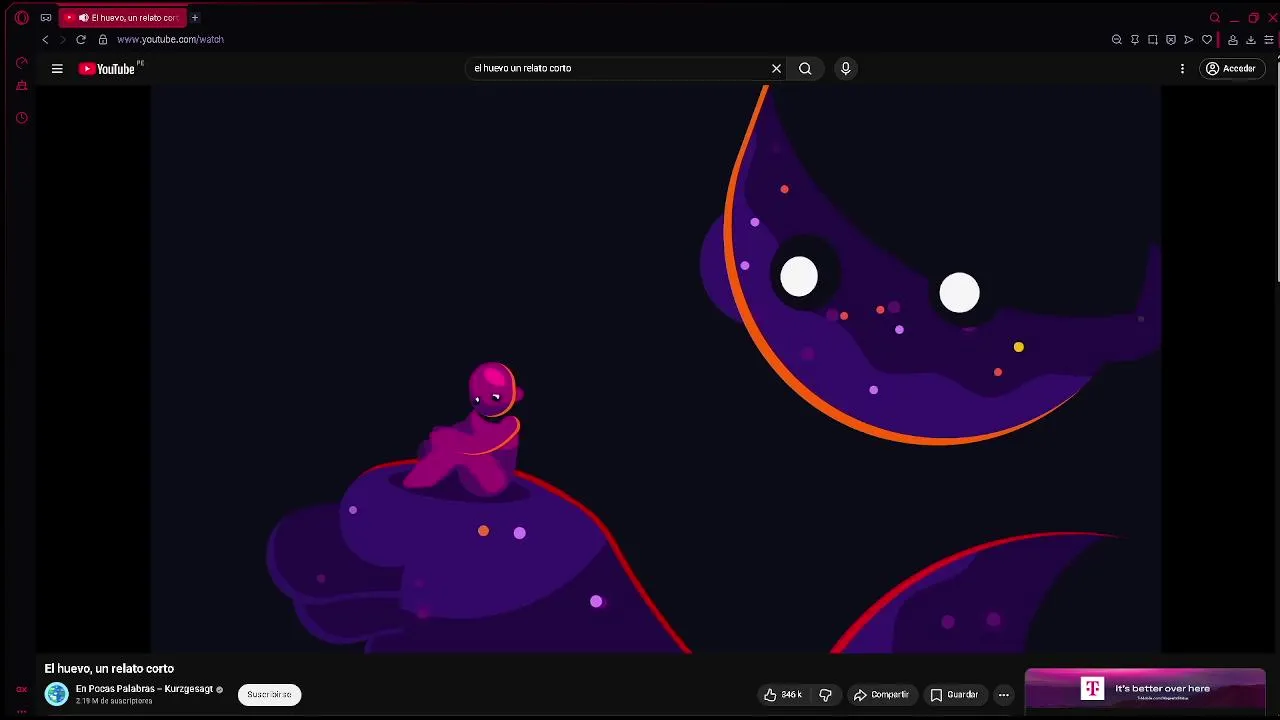Bookmark page with heart icon
Screen dimensions: 1280x720
[1207, 40]
